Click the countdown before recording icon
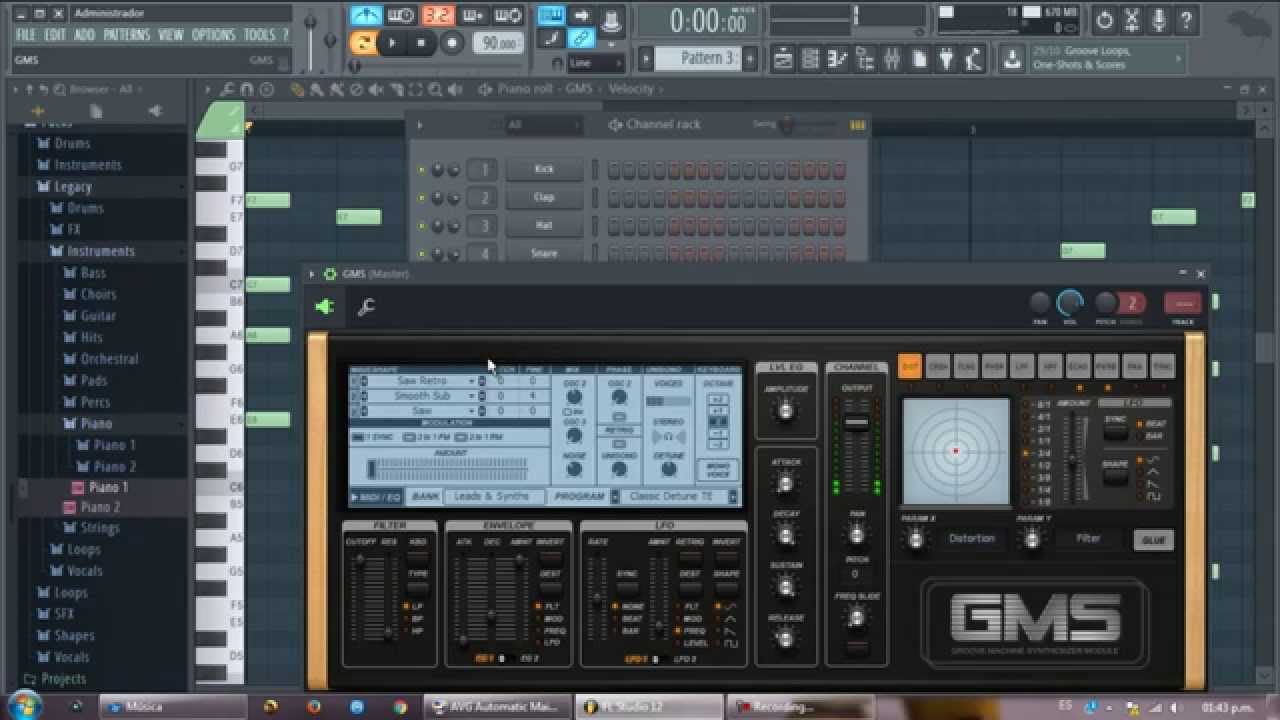 pyautogui.click(x=436, y=15)
